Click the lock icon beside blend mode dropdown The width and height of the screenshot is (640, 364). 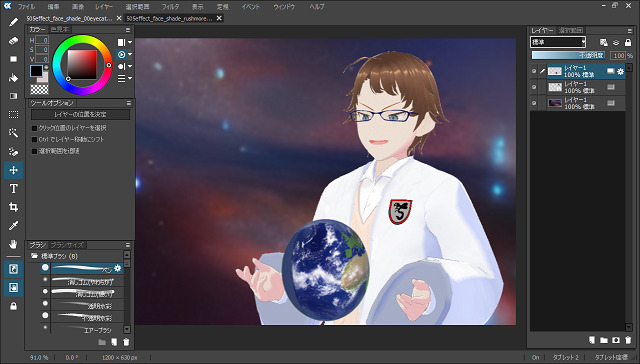pyautogui.click(x=628, y=42)
